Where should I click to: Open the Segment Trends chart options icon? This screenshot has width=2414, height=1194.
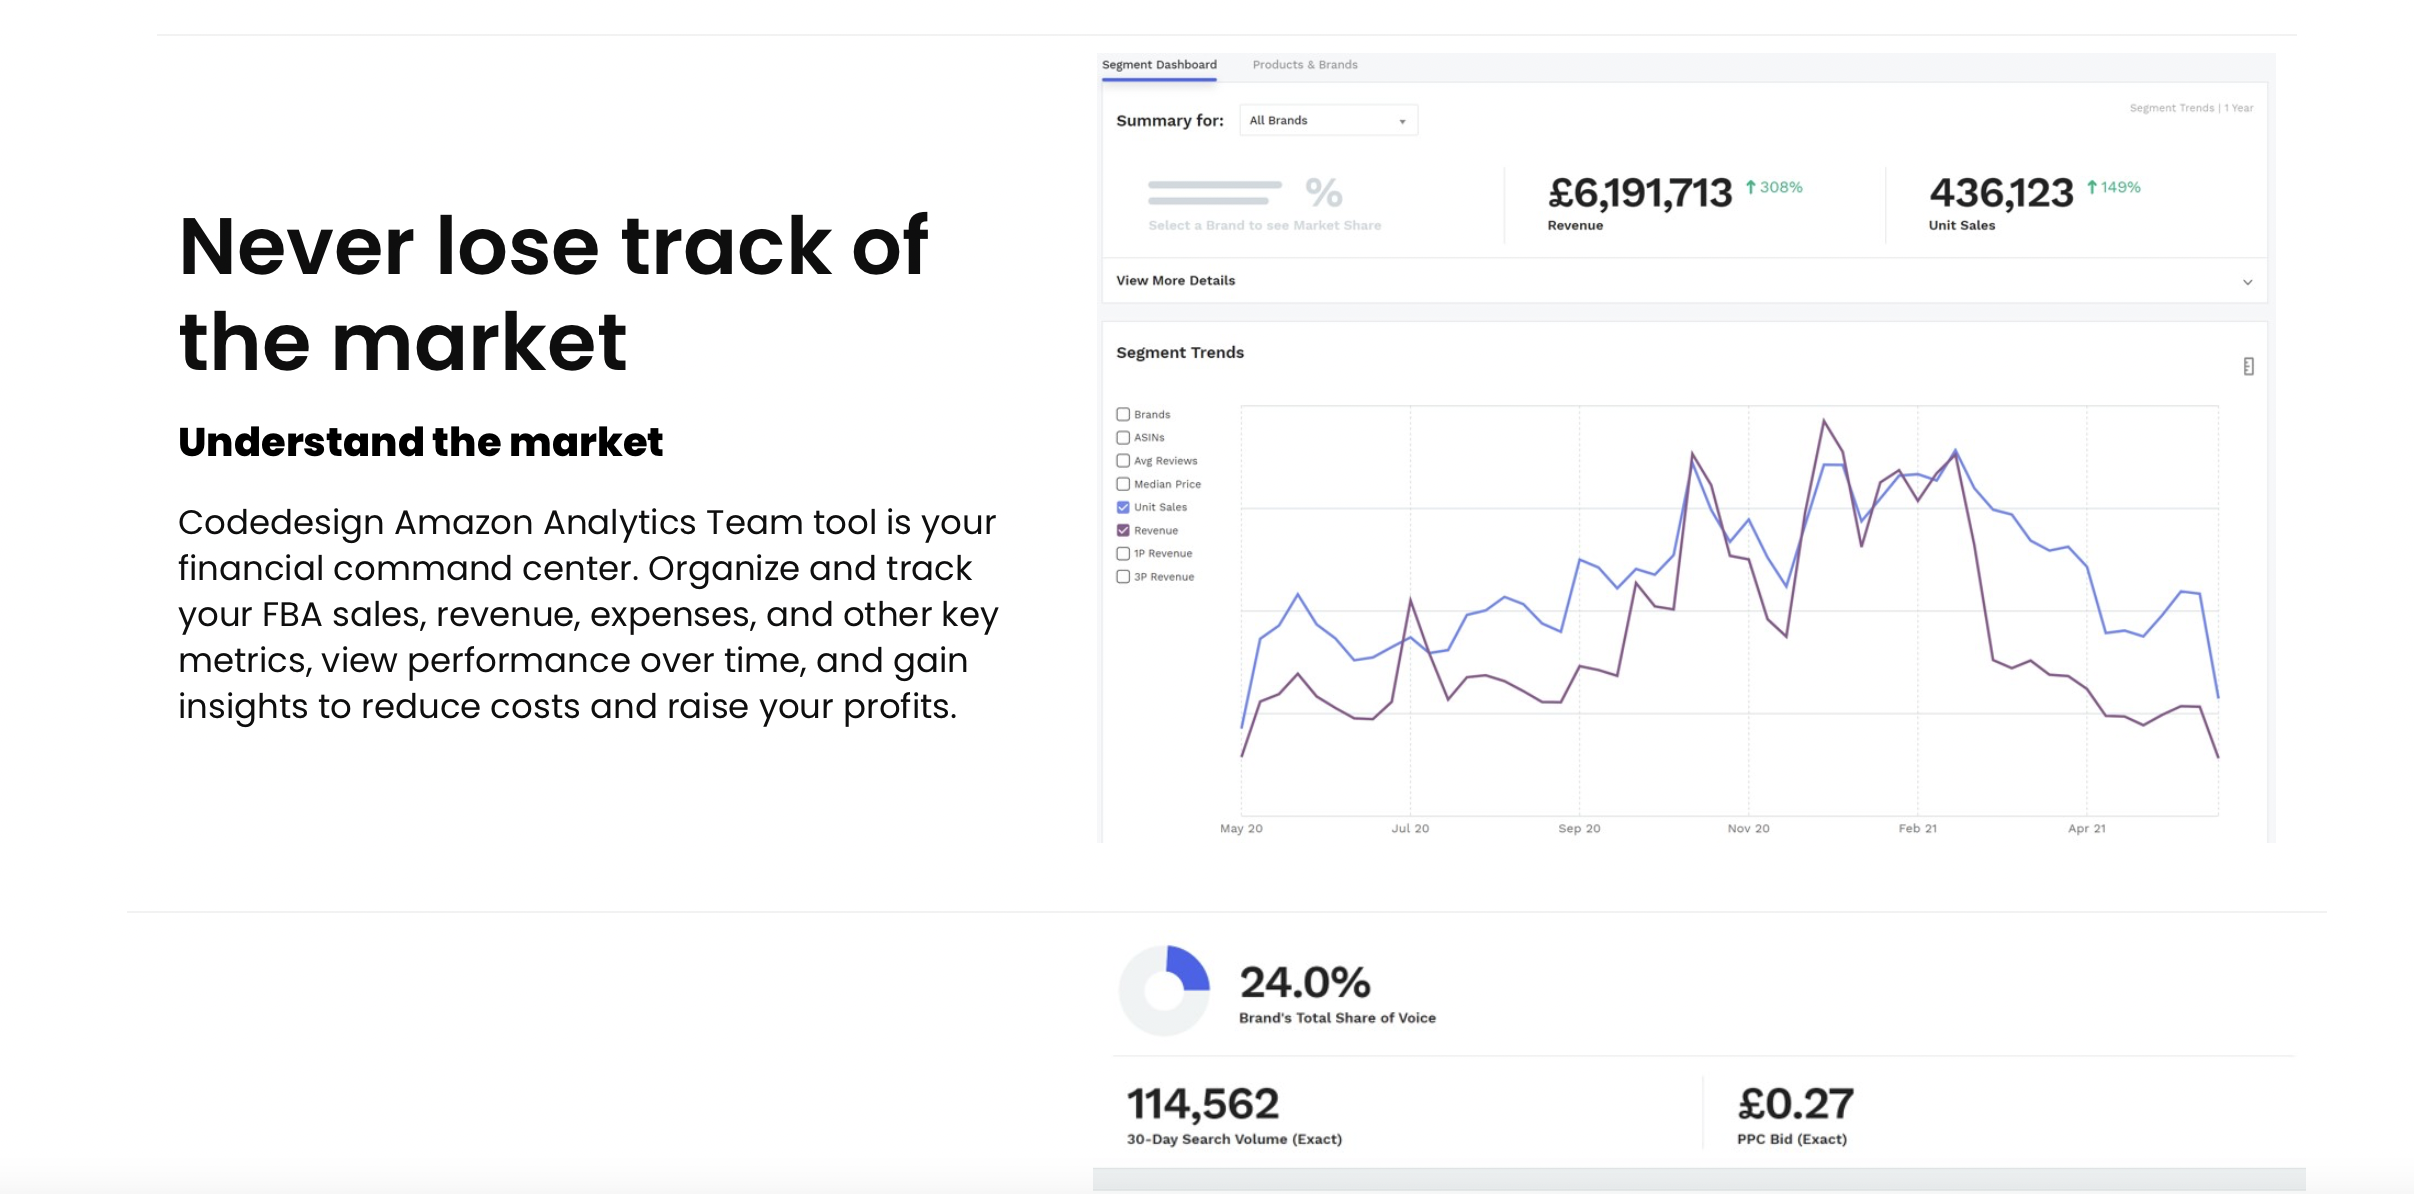[2248, 365]
